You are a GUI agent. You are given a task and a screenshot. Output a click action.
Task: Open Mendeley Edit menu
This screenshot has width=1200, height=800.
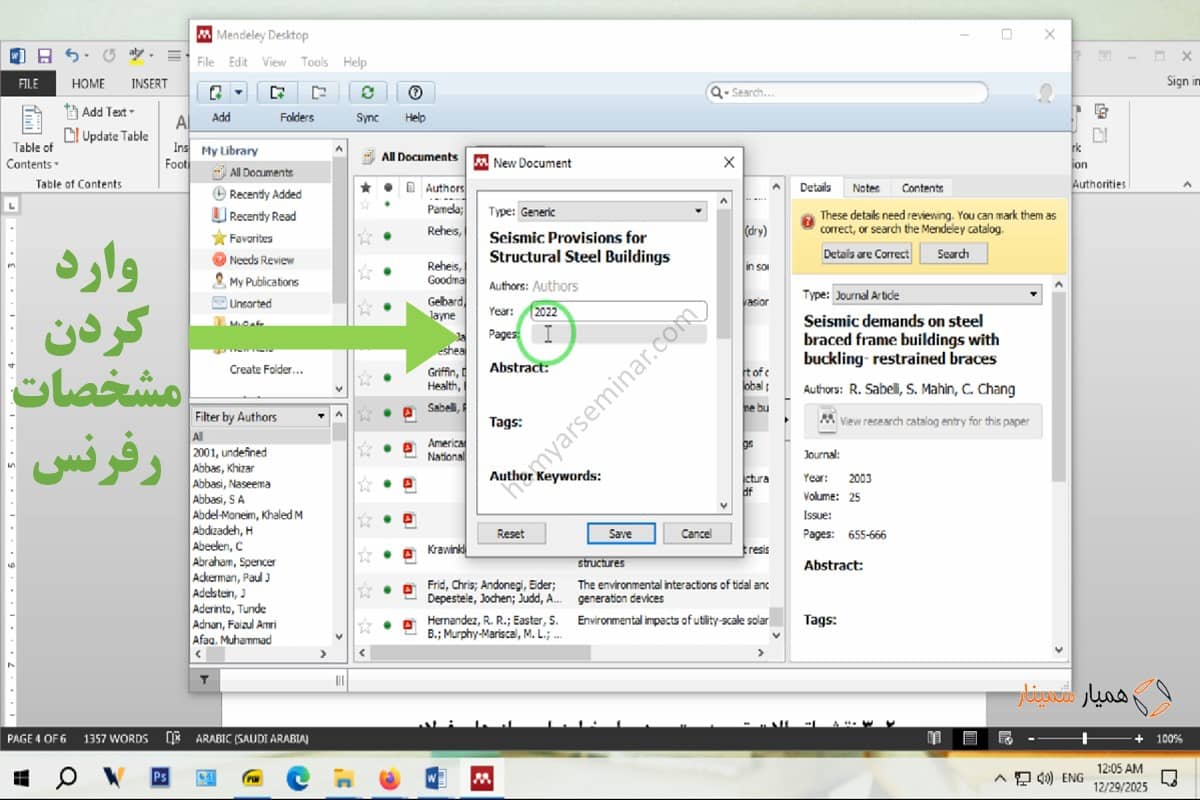(238, 62)
